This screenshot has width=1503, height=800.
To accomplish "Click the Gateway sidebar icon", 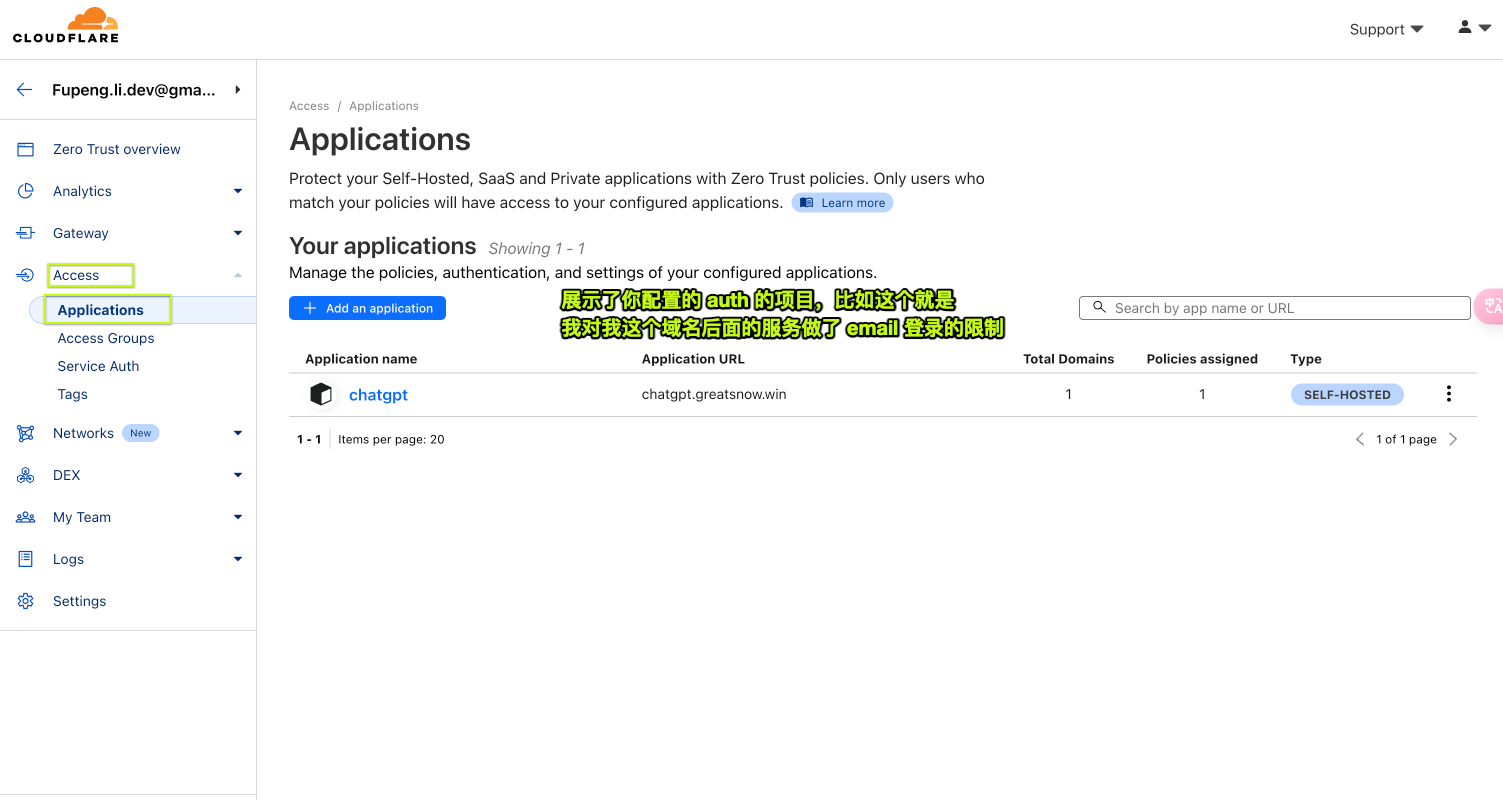I will 26,233.
